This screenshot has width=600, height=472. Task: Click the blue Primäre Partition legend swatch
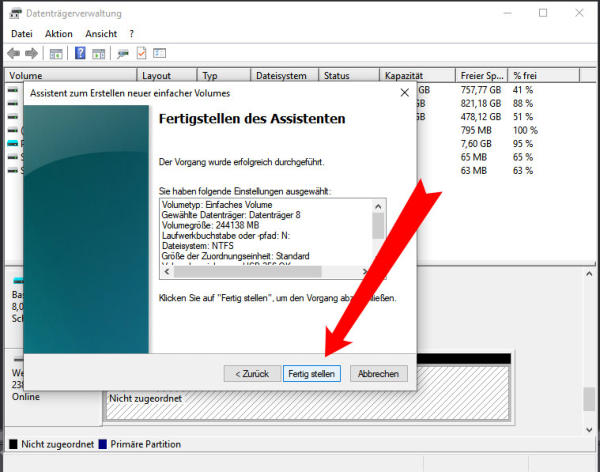(x=103, y=444)
